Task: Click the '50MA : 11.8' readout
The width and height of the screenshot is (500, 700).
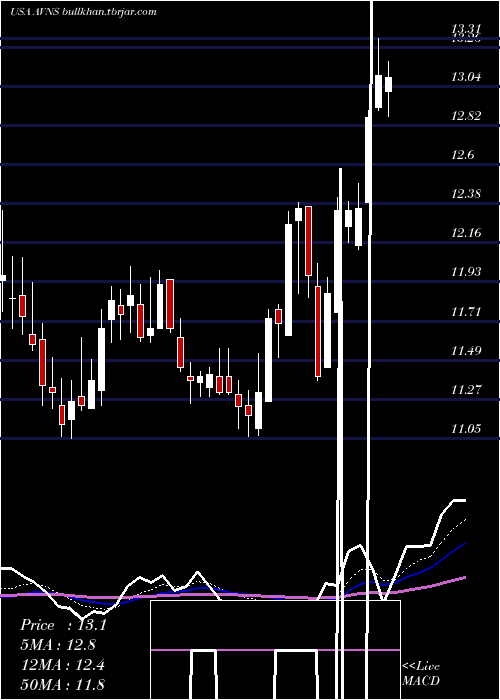Action: click(63, 684)
